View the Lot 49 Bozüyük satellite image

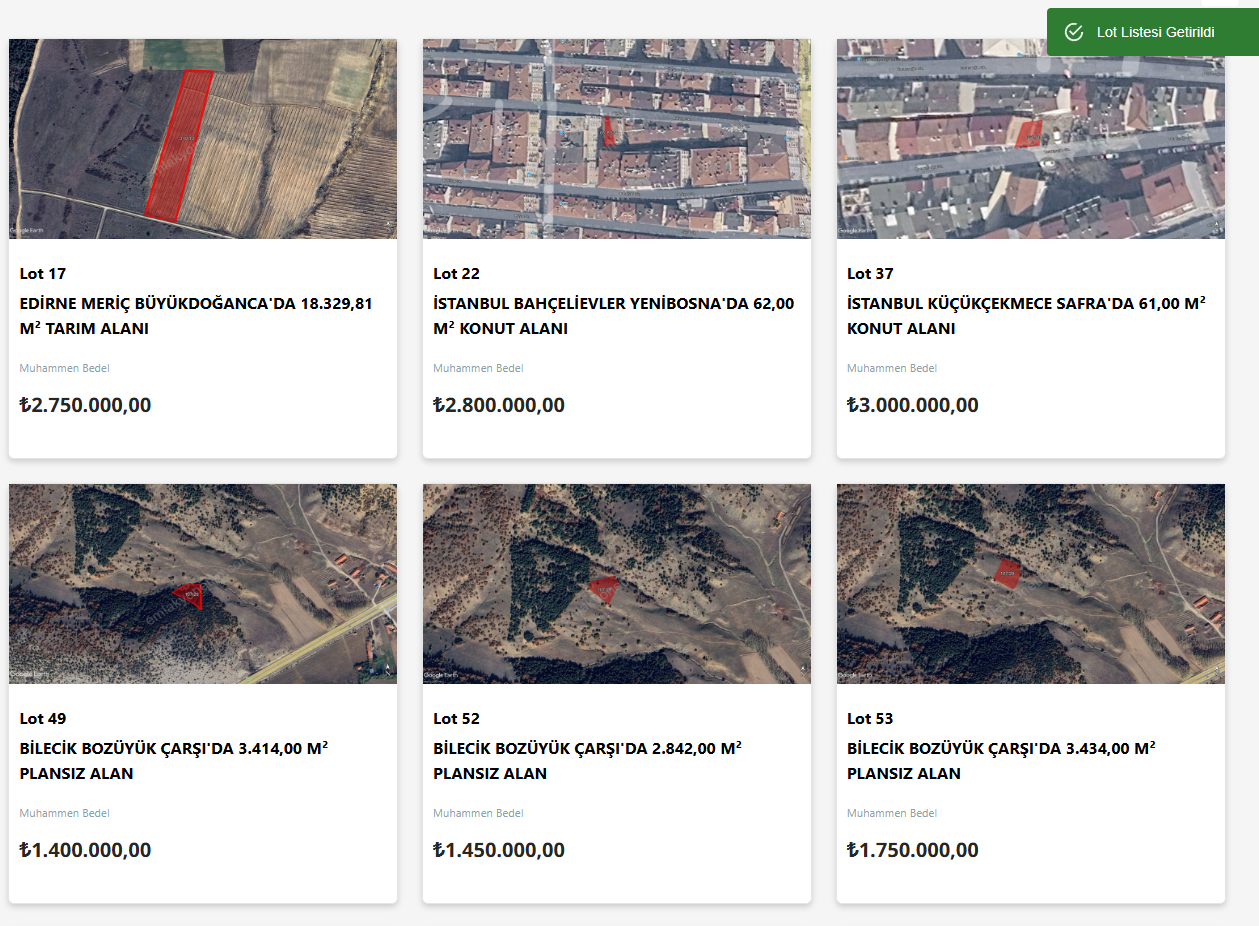pyautogui.click(x=203, y=583)
